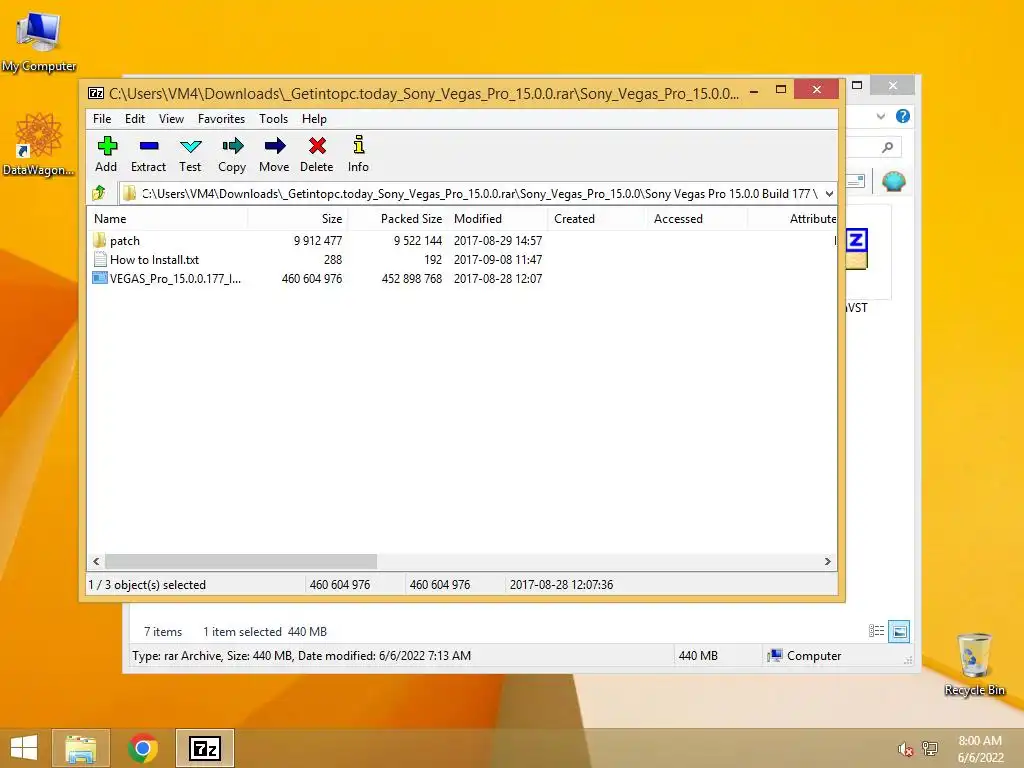Sort by the Packed Size column header
Screen dimensions: 1024x768
(397, 219)
